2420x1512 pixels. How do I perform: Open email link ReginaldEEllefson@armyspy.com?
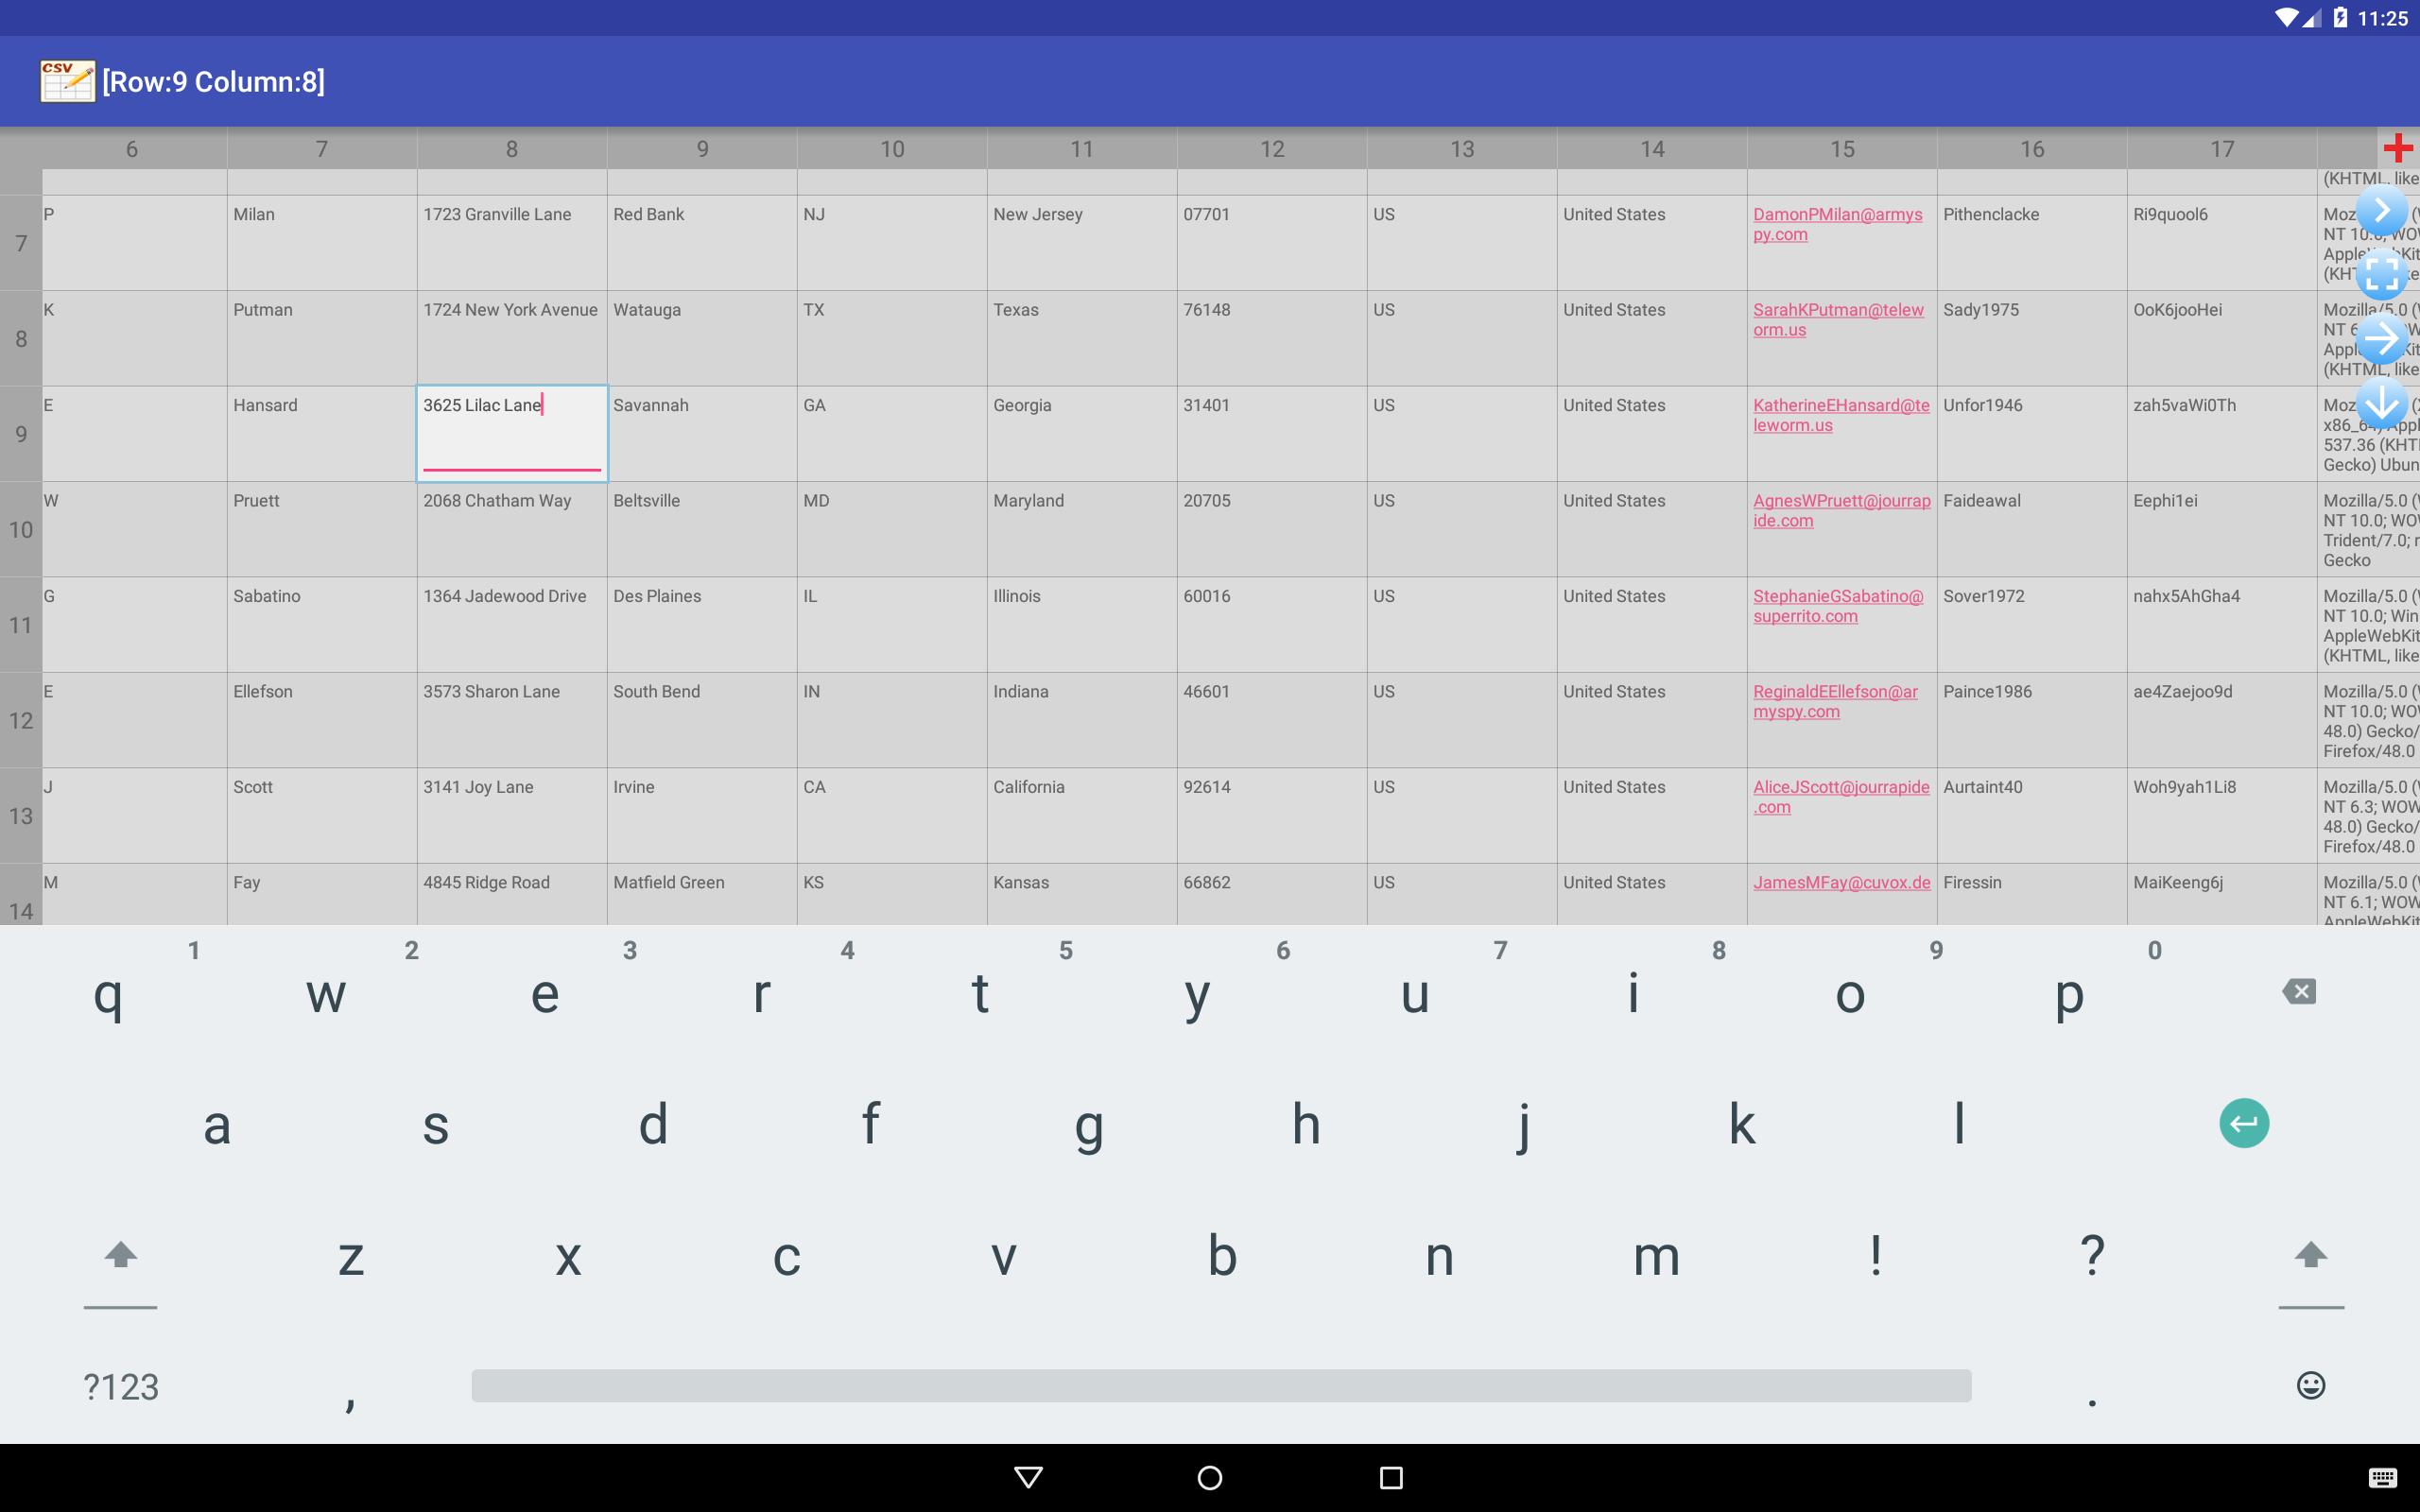[1835, 701]
